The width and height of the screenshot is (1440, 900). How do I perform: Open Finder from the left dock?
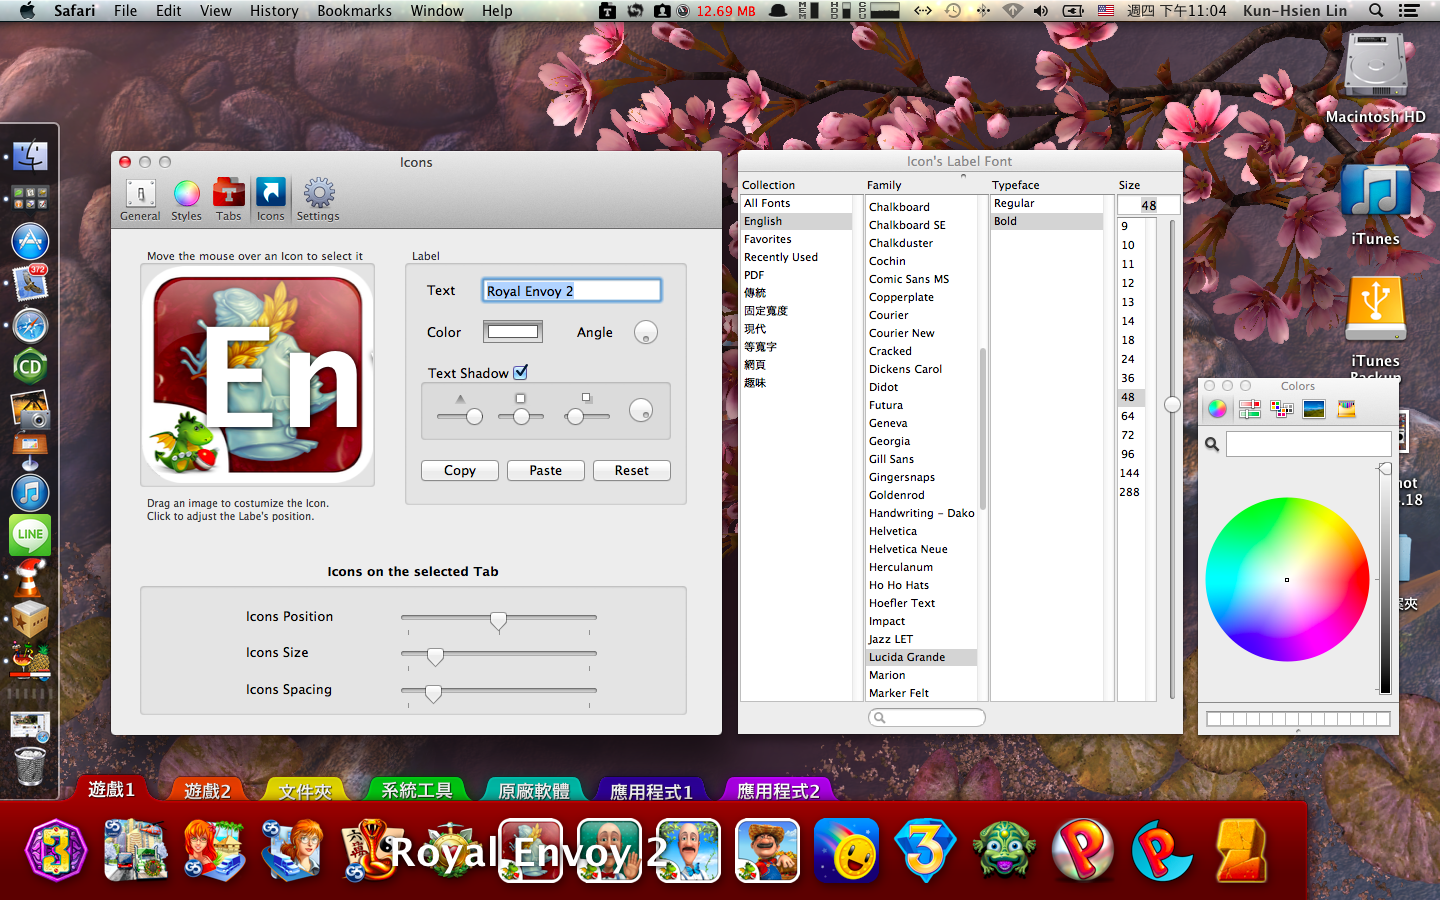tap(30, 155)
